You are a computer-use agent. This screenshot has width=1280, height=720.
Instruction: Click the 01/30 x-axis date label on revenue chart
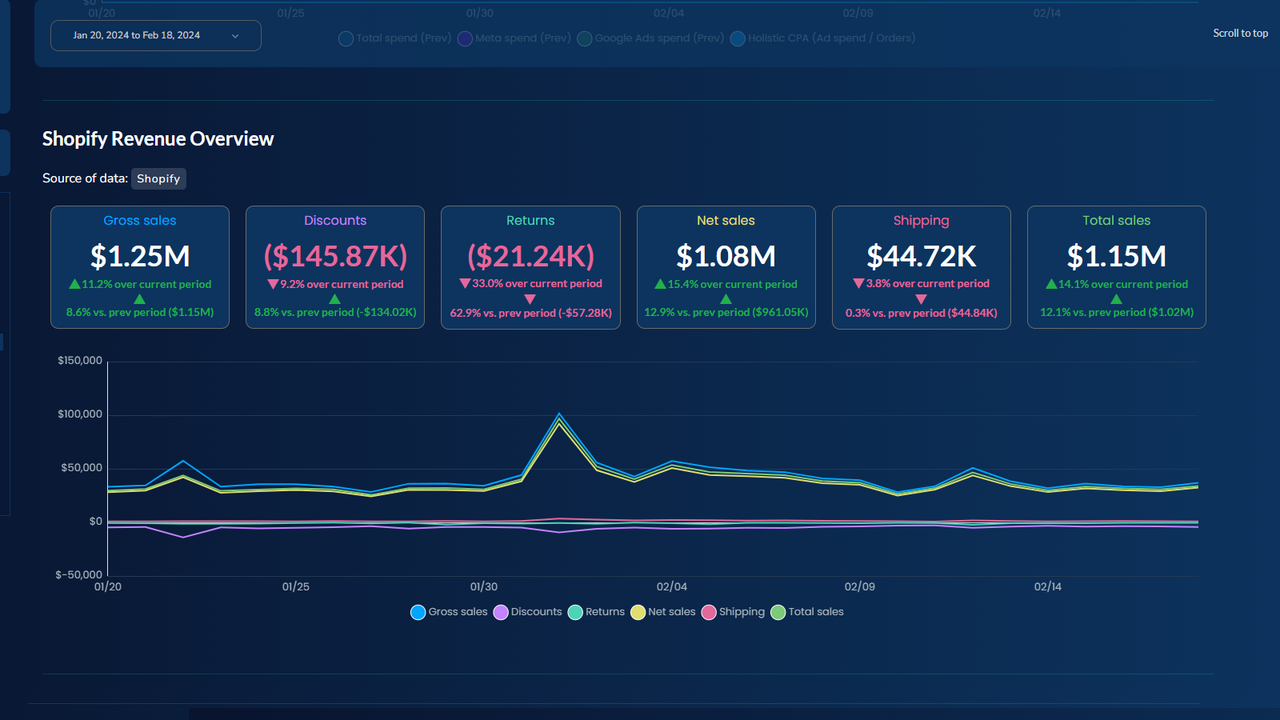click(x=484, y=587)
